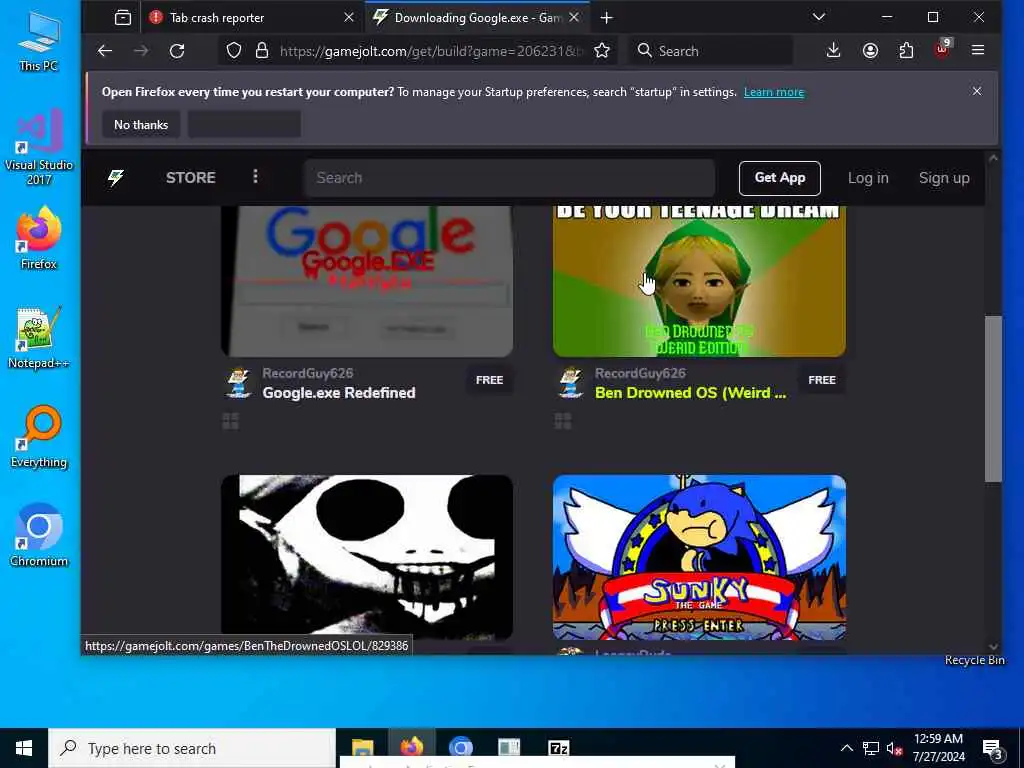1024x768 pixels.
Task: Bookmark this page with the star
Action: click(602, 51)
